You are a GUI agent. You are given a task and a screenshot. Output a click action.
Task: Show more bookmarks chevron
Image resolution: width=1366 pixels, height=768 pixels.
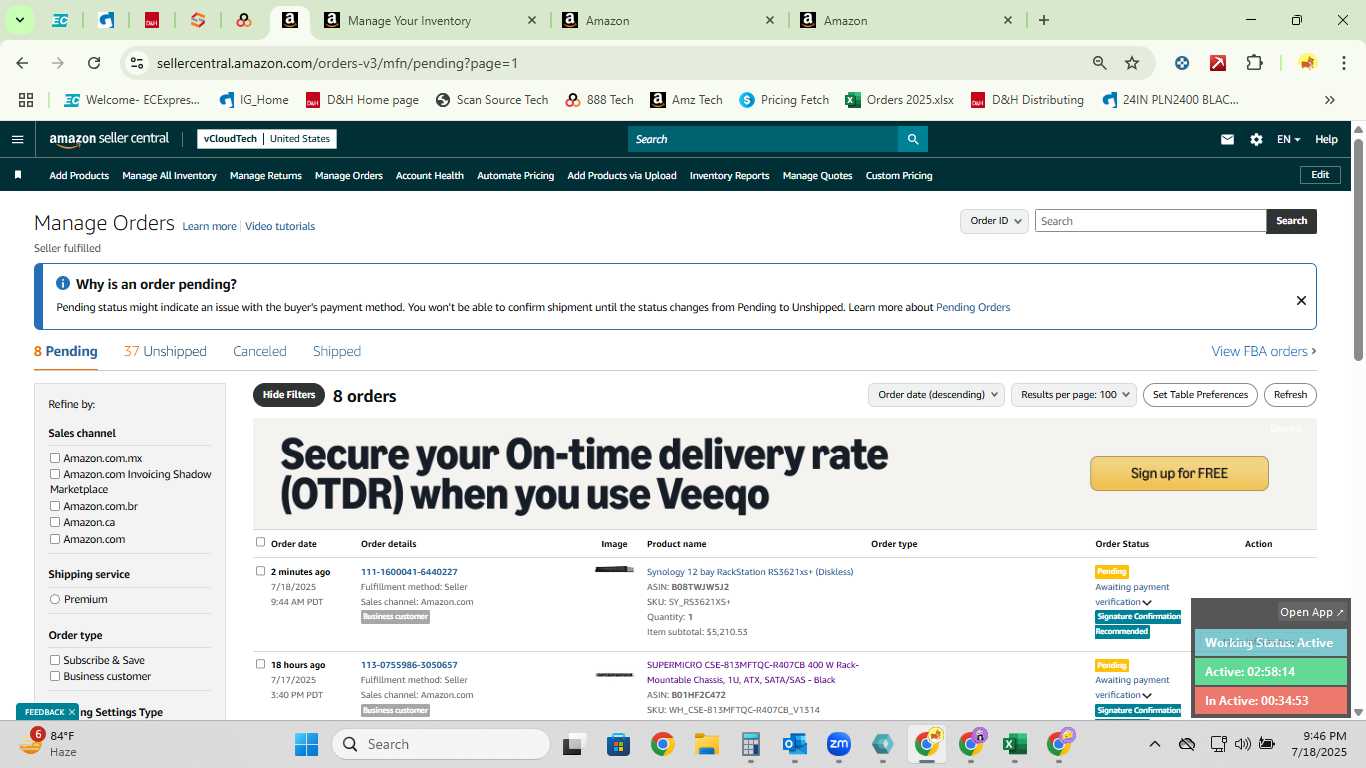point(1330,100)
